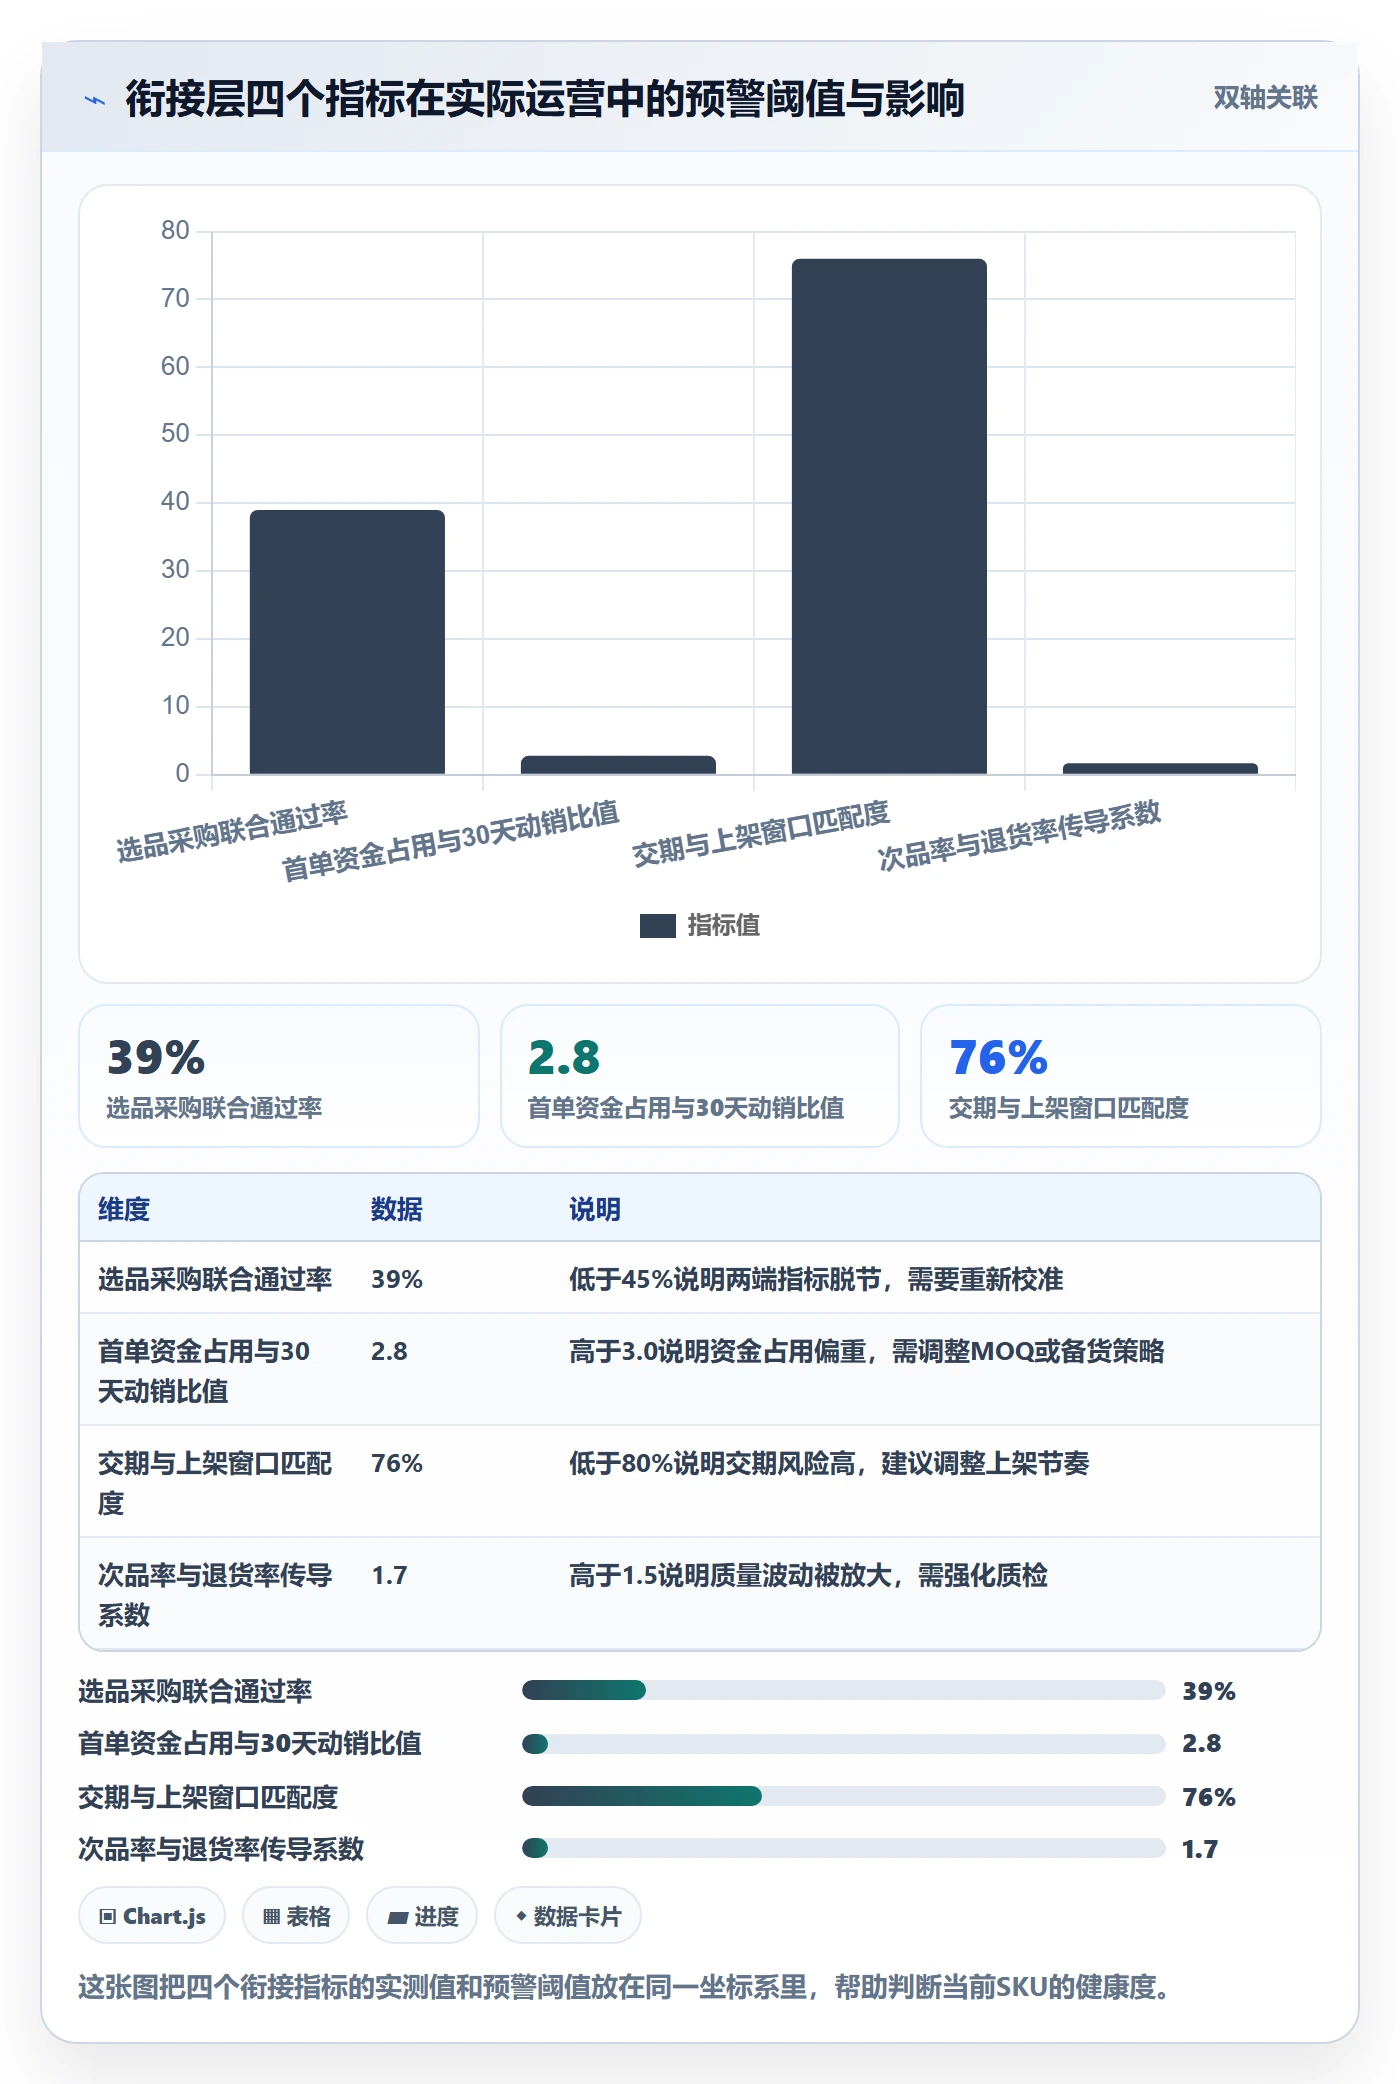Select table cell 首单资金占用与30天动销比值

[x=215, y=1371]
